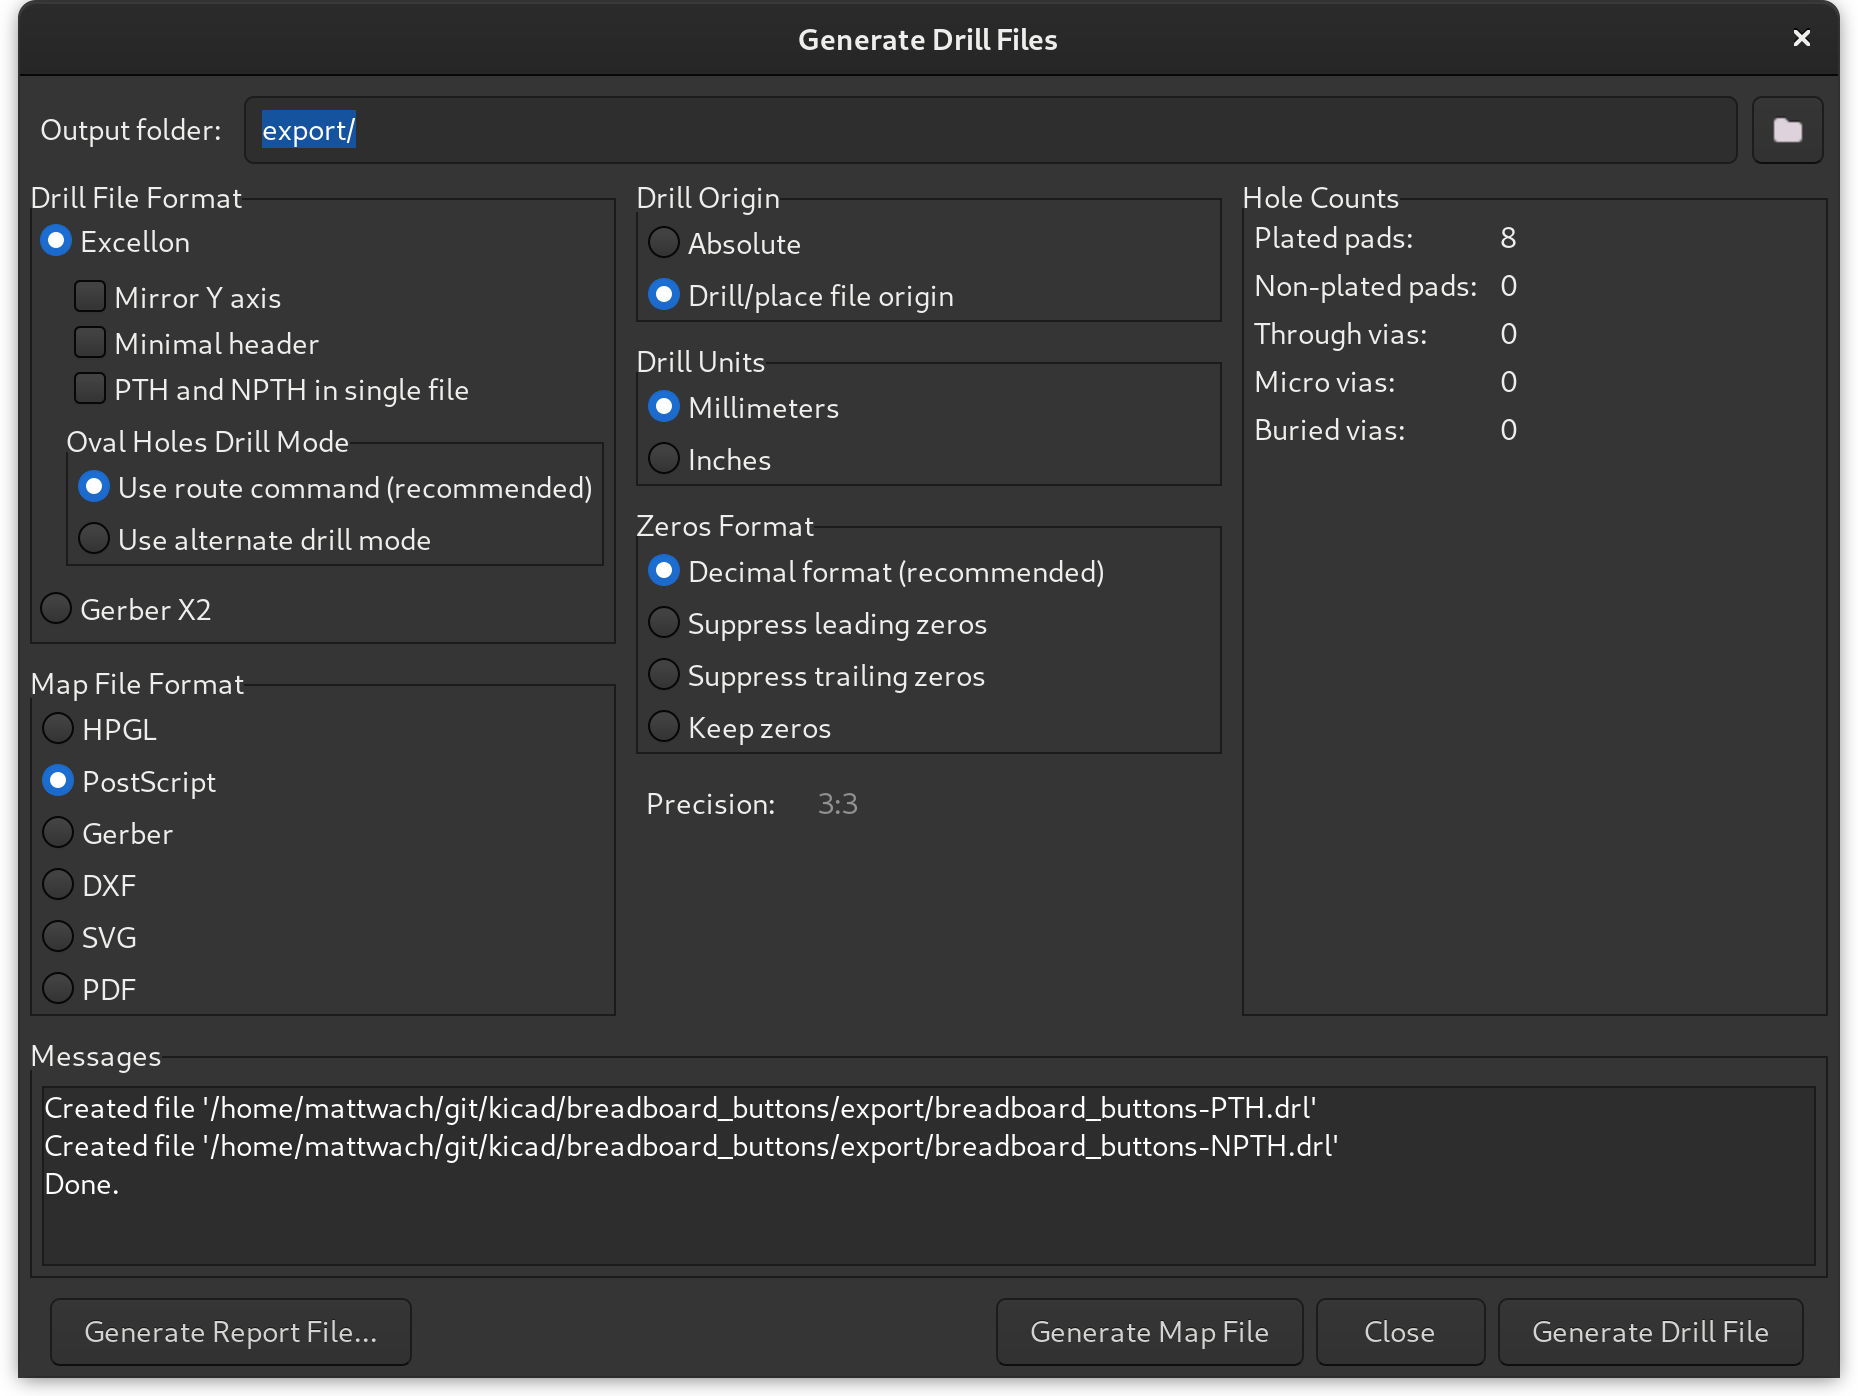Select Suppress leading zeros format
This screenshot has width=1858, height=1396.
coord(664,623)
